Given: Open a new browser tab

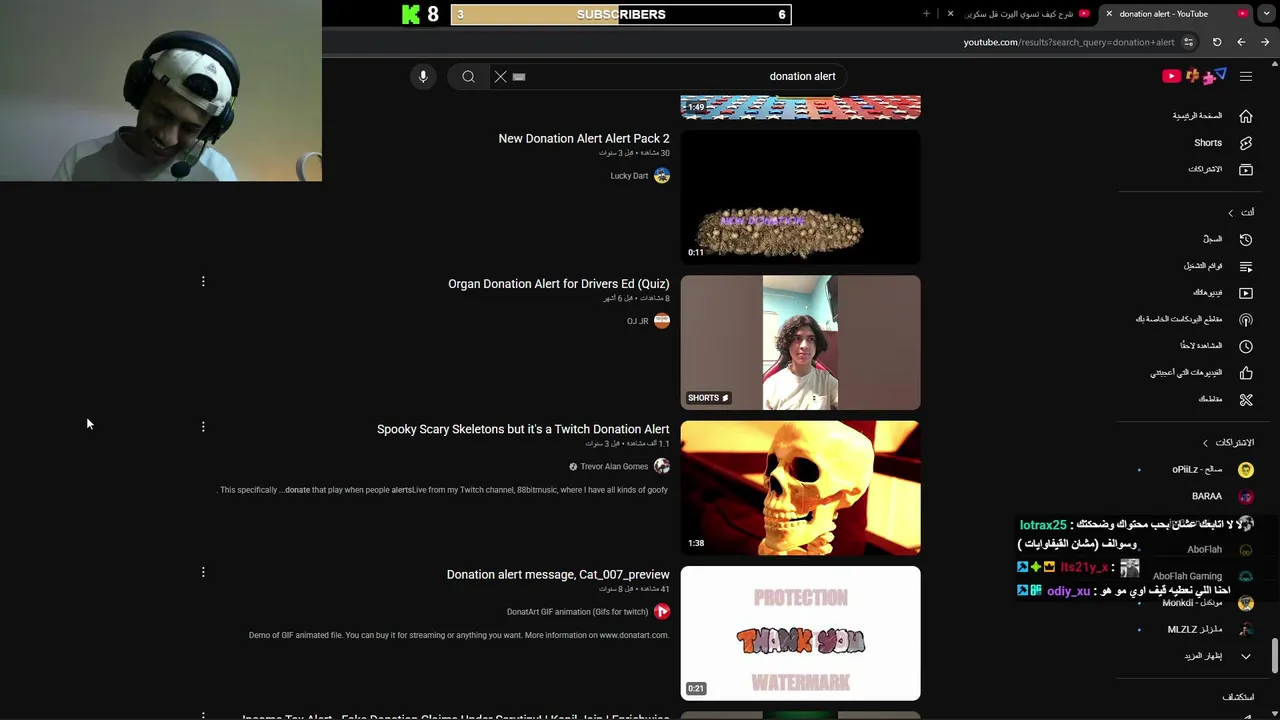Looking at the screenshot, I should [926, 14].
